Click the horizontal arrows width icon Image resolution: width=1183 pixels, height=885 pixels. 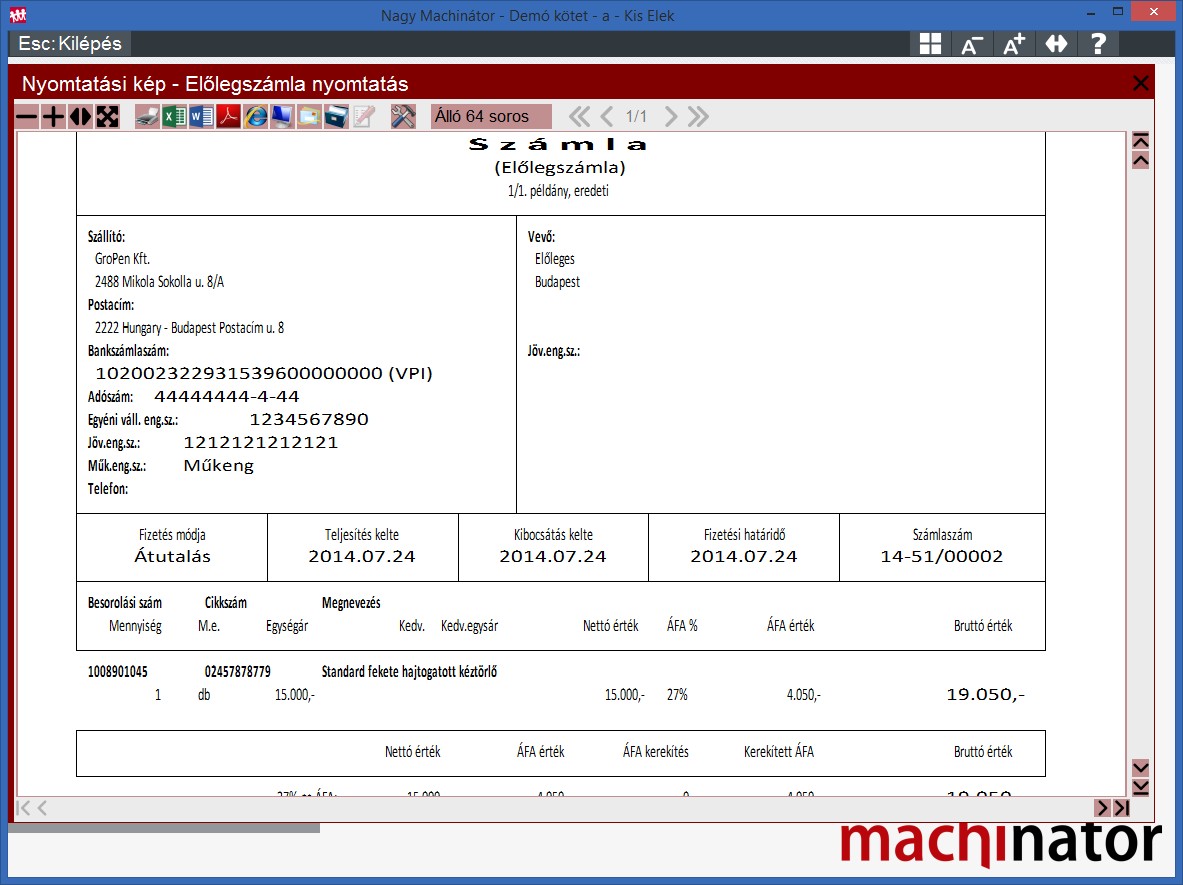point(1056,44)
